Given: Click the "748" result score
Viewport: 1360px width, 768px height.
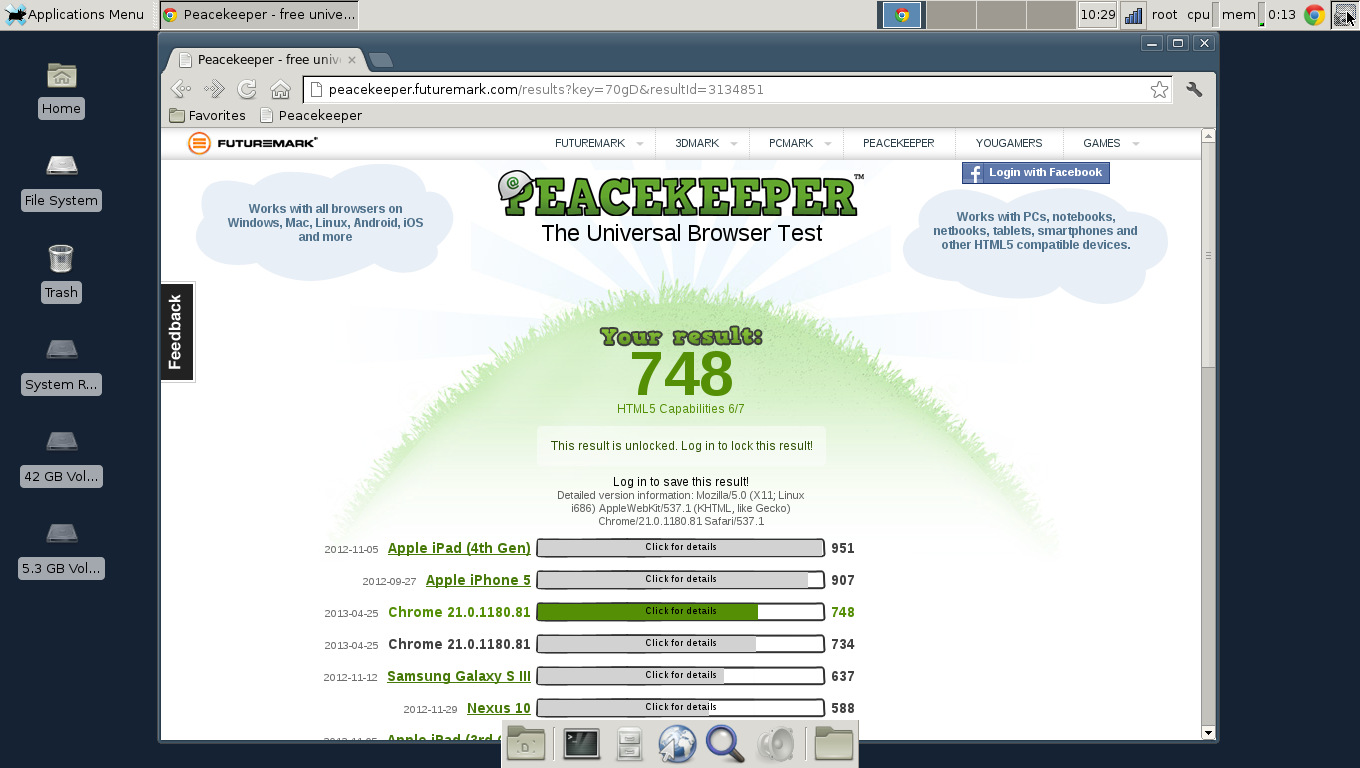Looking at the screenshot, I should 681,374.
